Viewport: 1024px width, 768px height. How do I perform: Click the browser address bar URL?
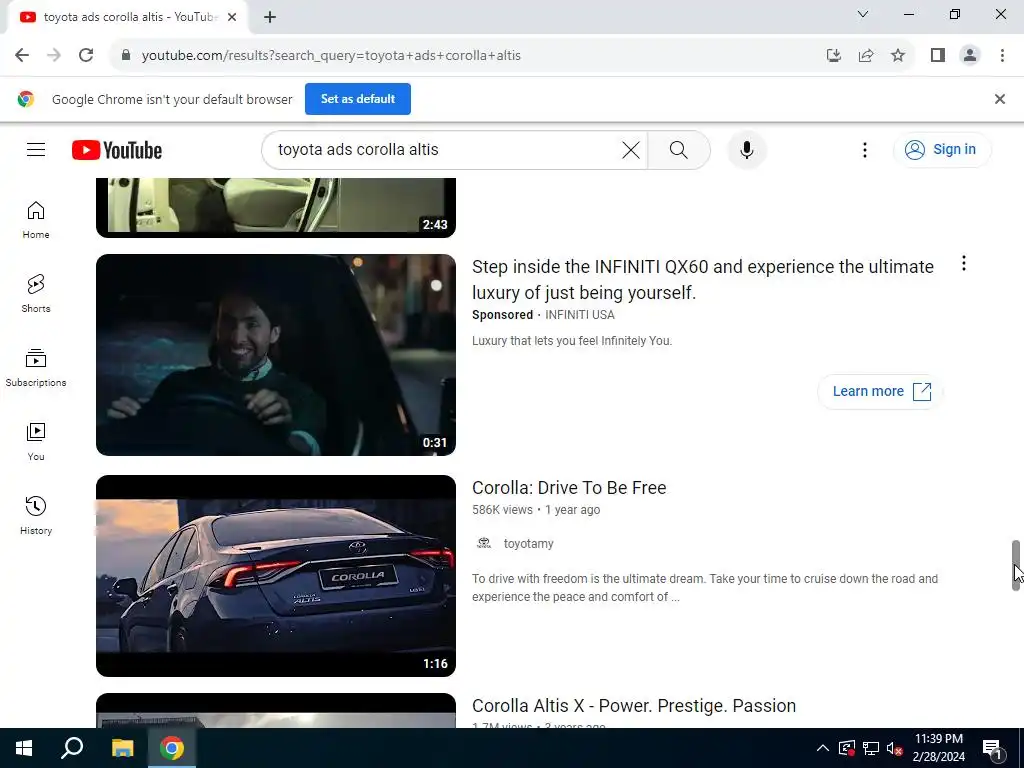point(331,56)
